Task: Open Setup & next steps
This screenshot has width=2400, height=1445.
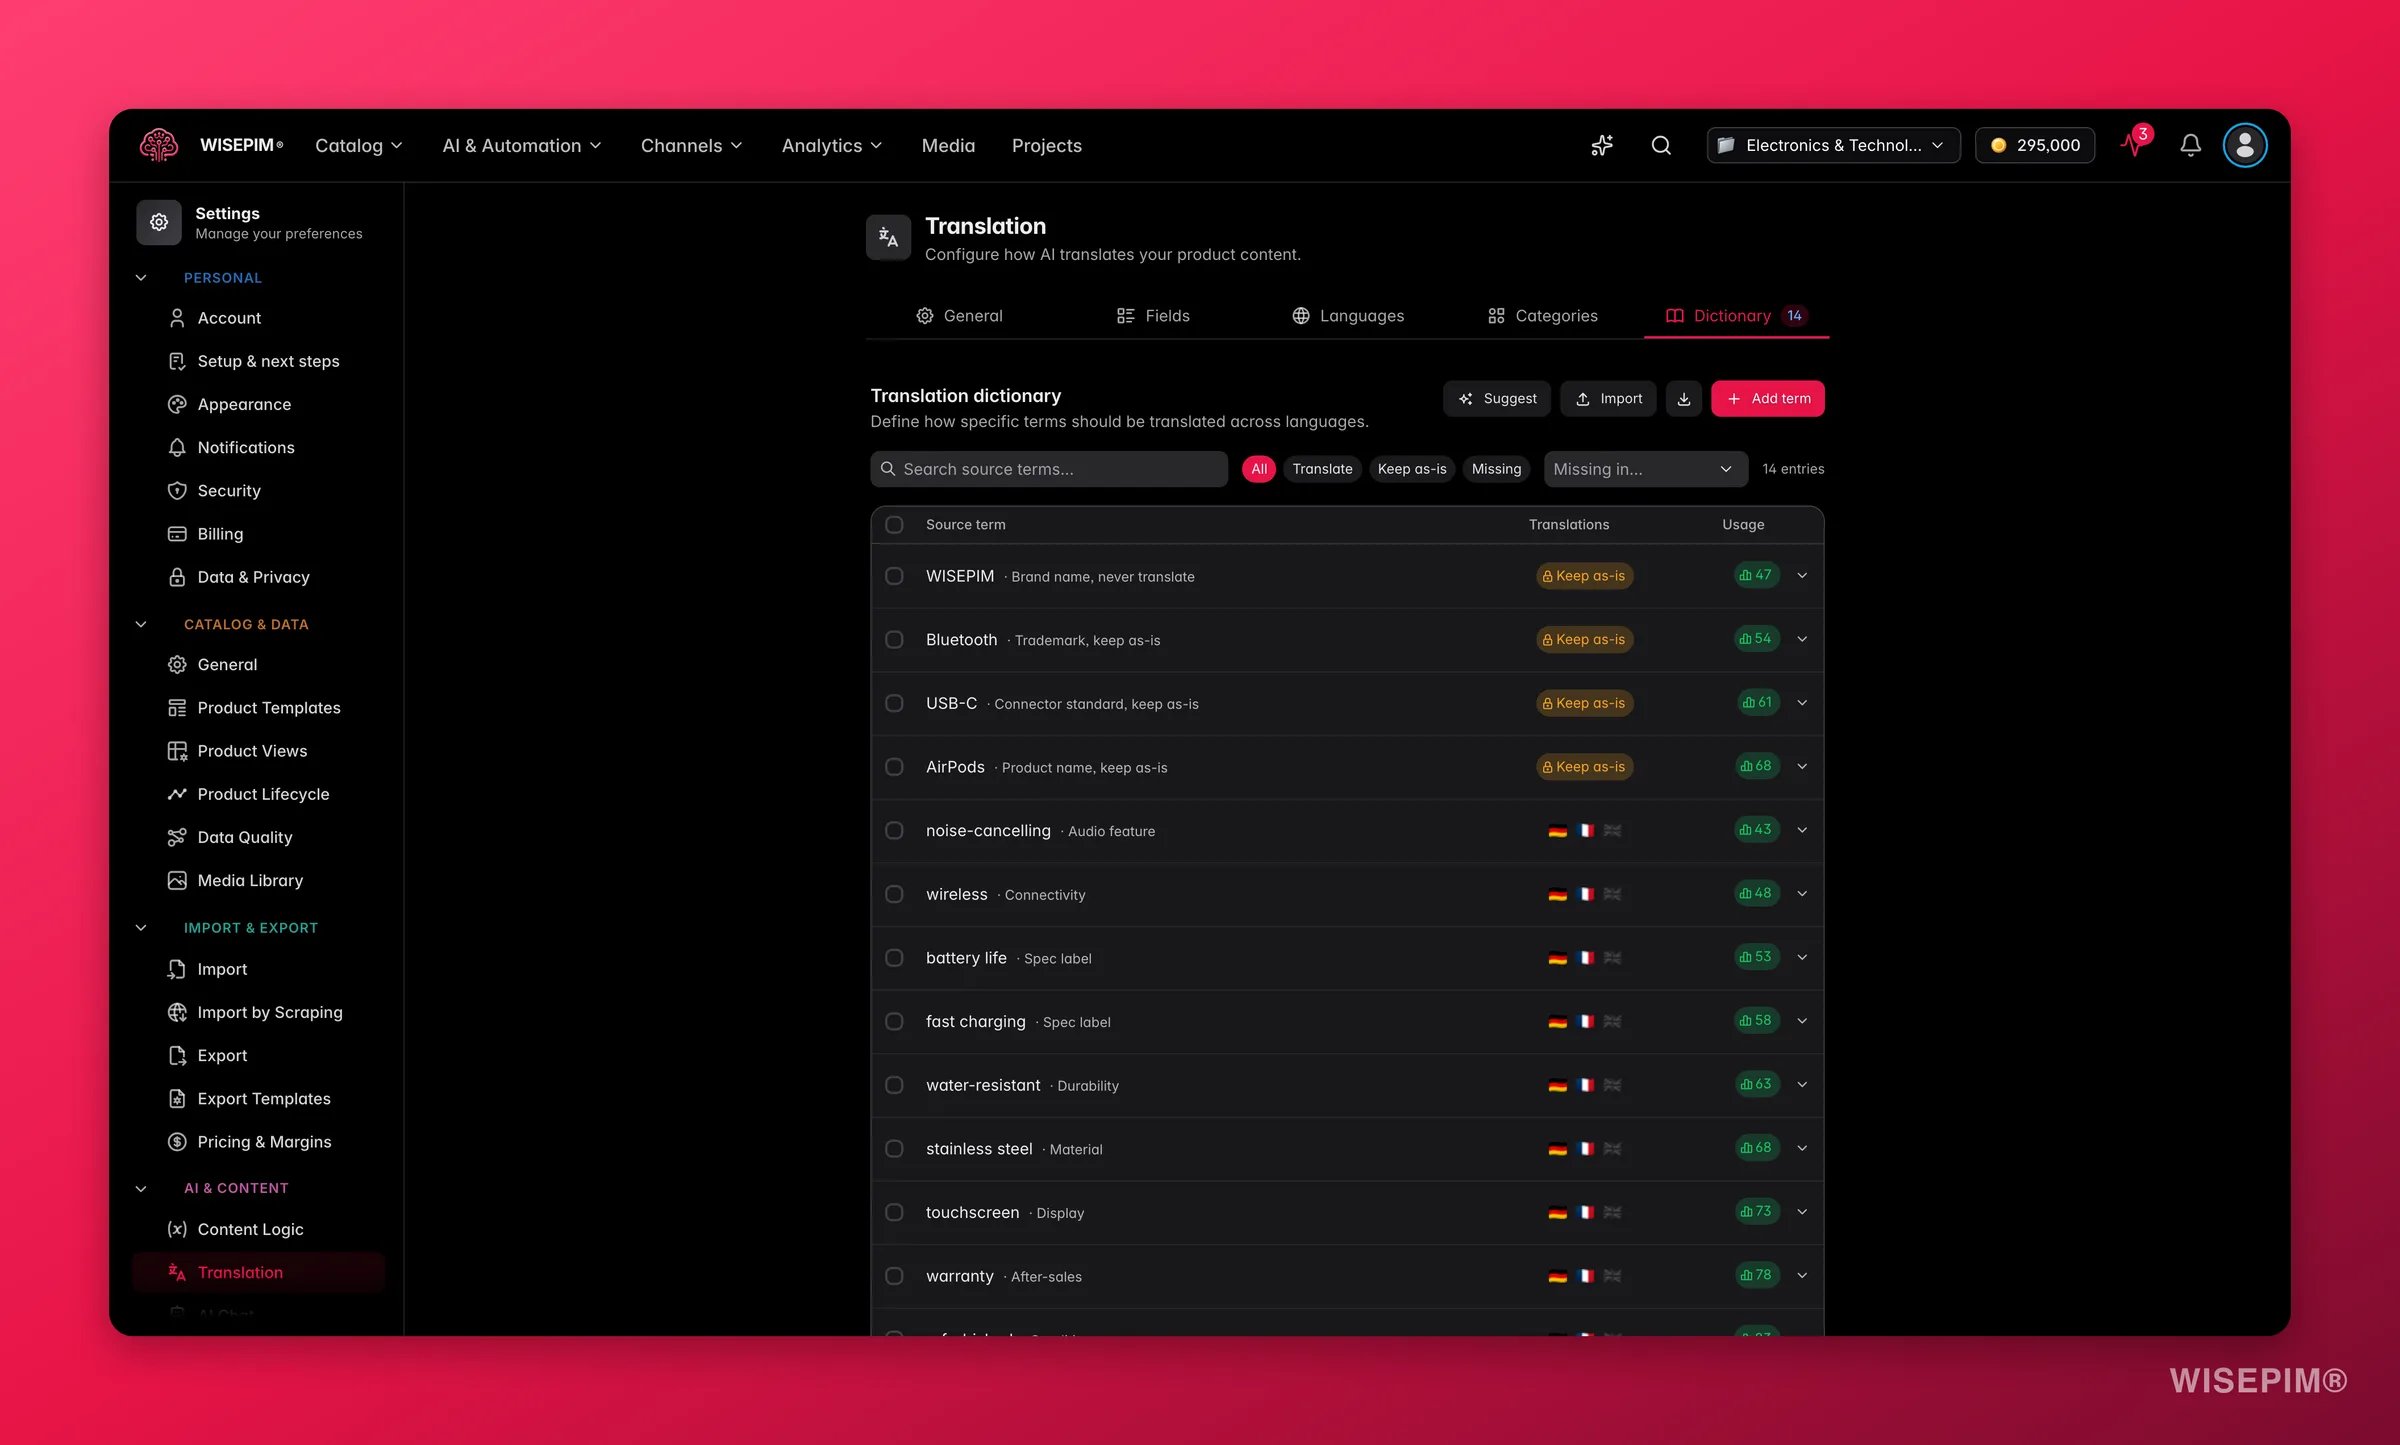Action: tap(268, 361)
